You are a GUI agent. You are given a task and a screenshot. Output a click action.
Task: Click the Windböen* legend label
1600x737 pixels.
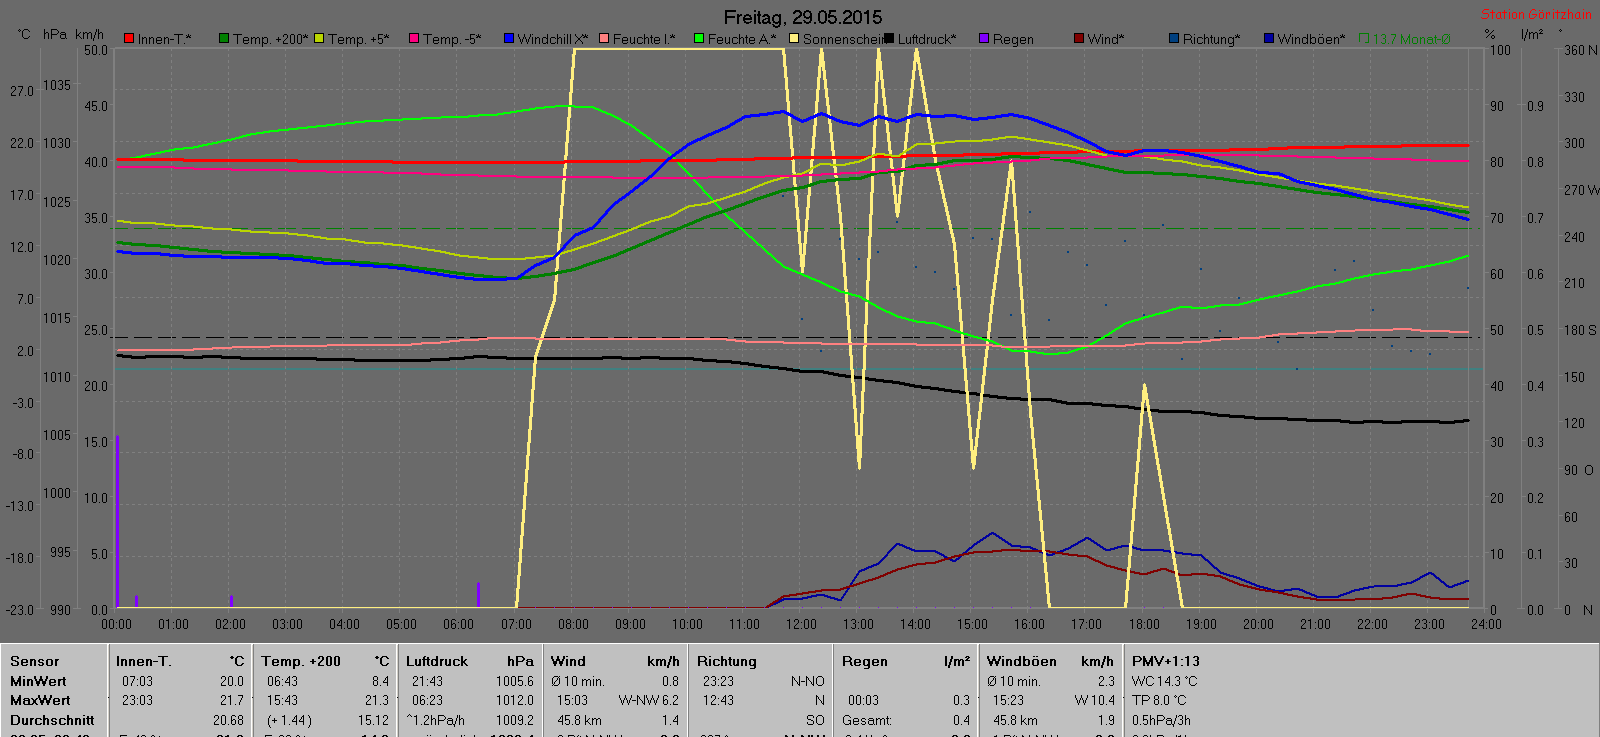click(1311, 39)
